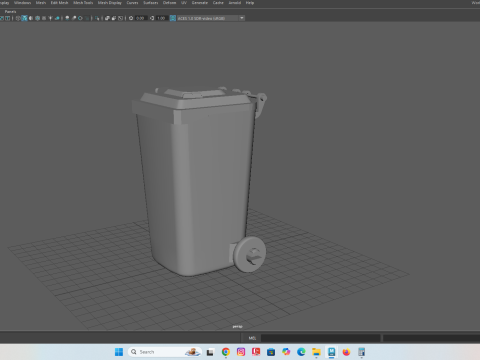Toggle viewport shadows button

pyautogui.click(x=57, y=18)
